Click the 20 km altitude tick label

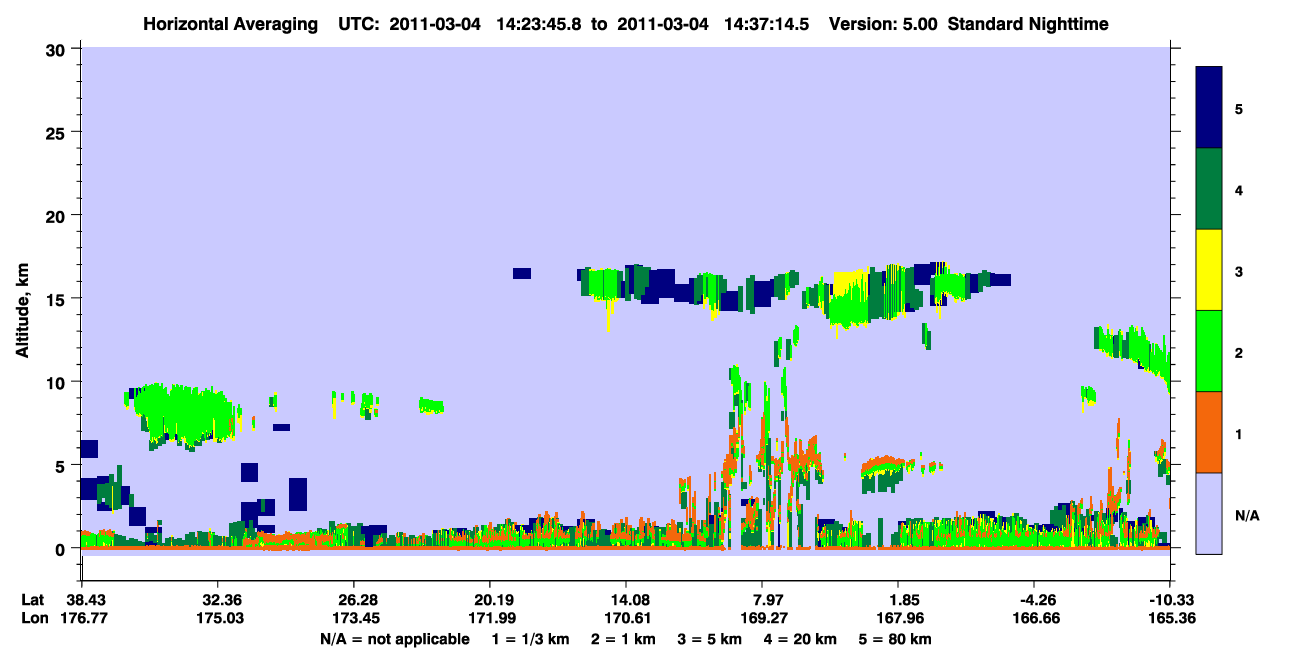click(x=57, y=215)
